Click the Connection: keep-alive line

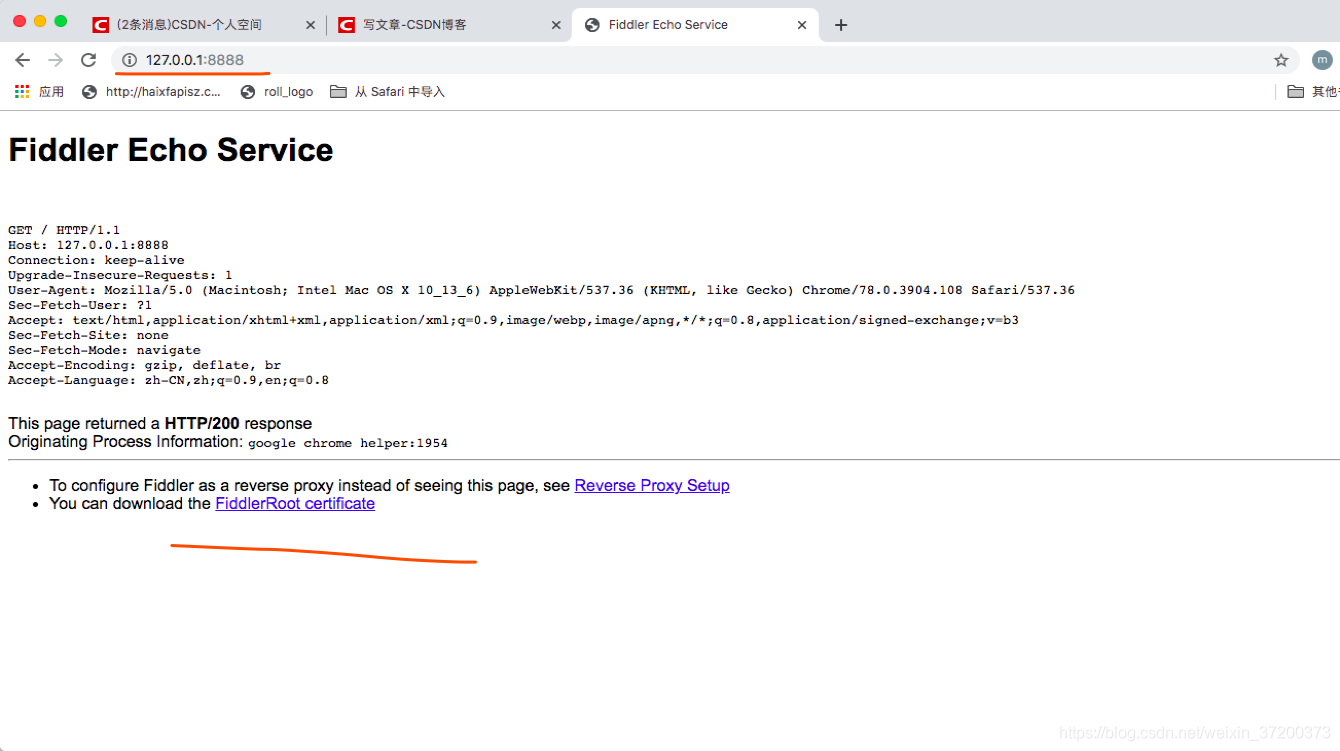point(96,260)
